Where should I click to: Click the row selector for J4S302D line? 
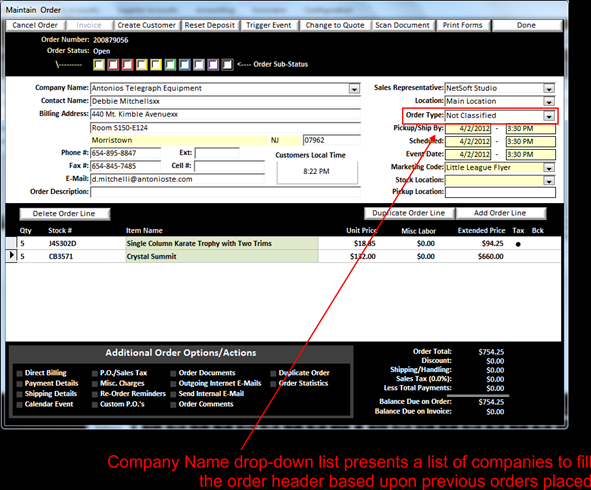11,243
